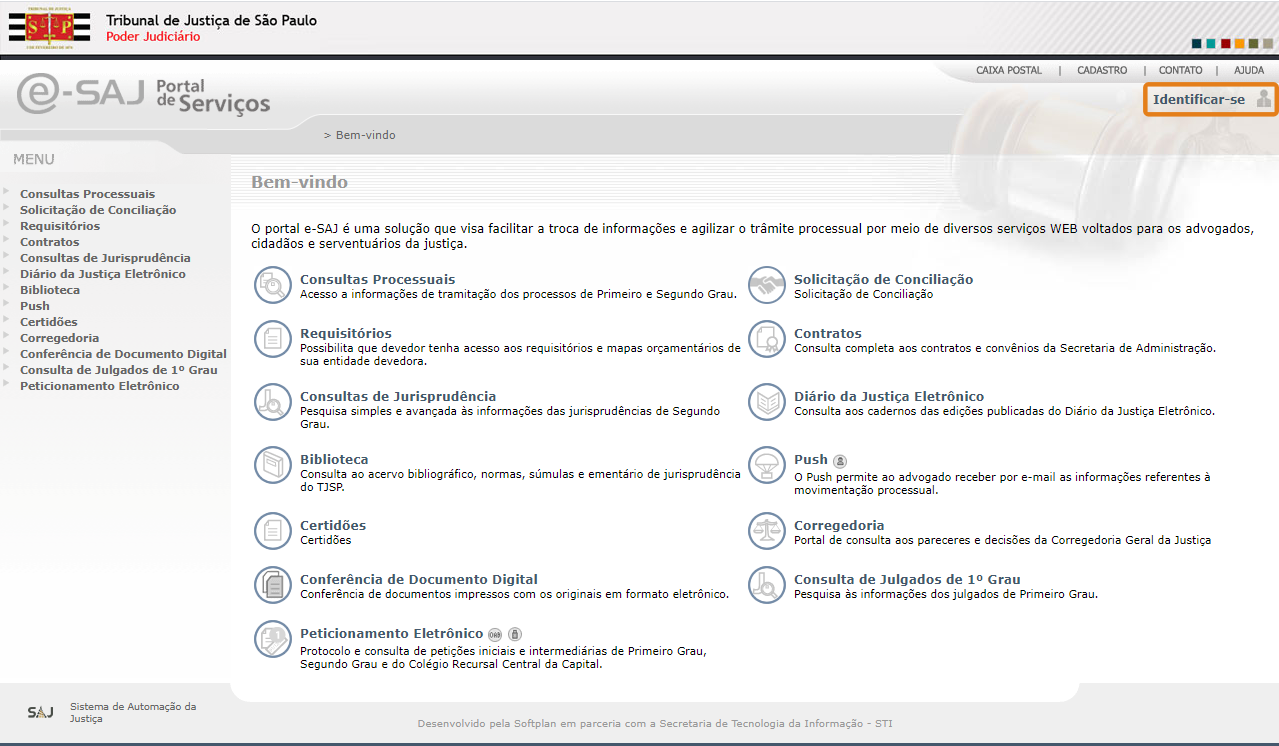Open the Certidões heading in welcome panel
1279x746 pixels.
click(x=333, y=526)
